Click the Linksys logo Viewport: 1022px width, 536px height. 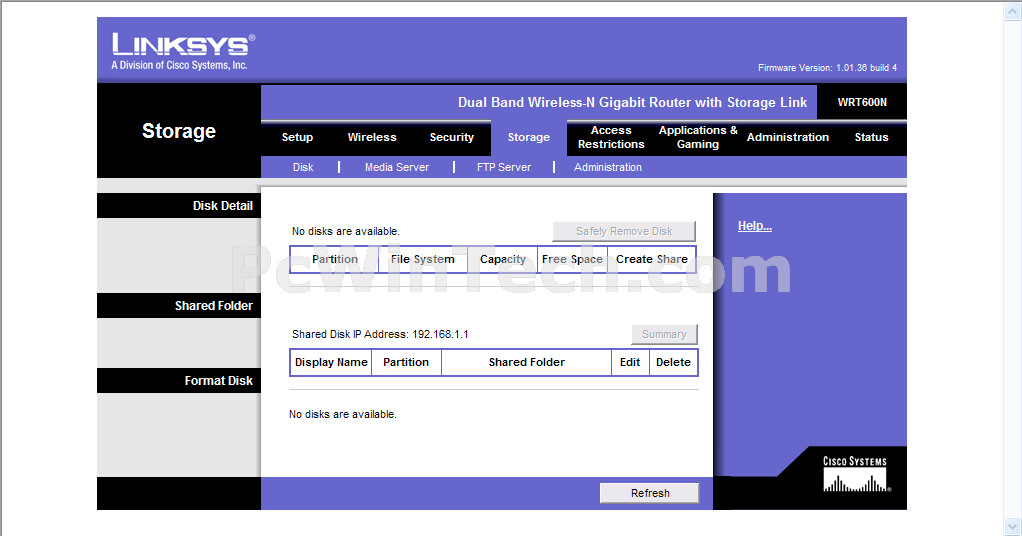click(183, 51)
